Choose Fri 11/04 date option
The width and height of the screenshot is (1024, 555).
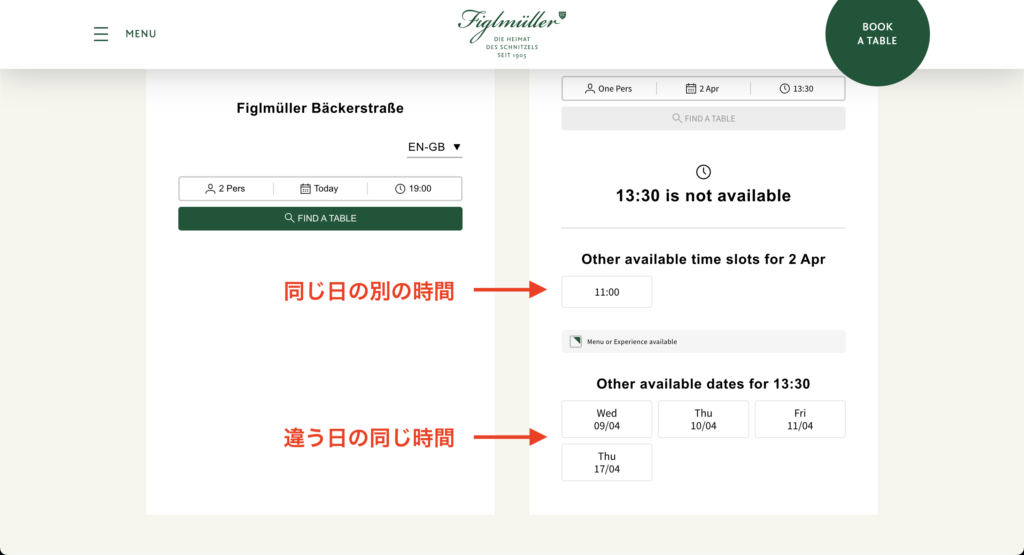coord(800,419)
